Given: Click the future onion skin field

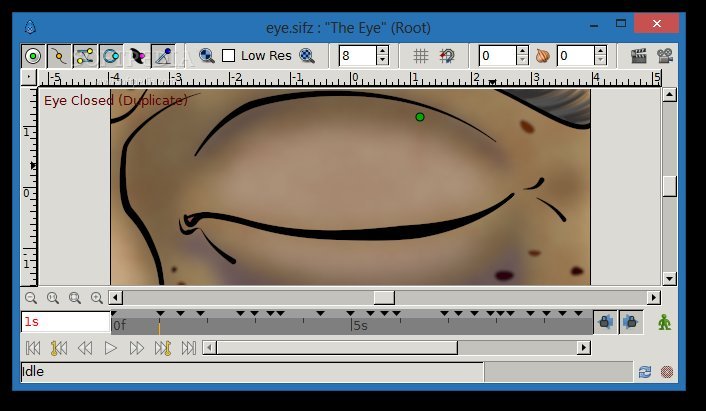Looking at the screenshot, I should click(x=575, y=56).
